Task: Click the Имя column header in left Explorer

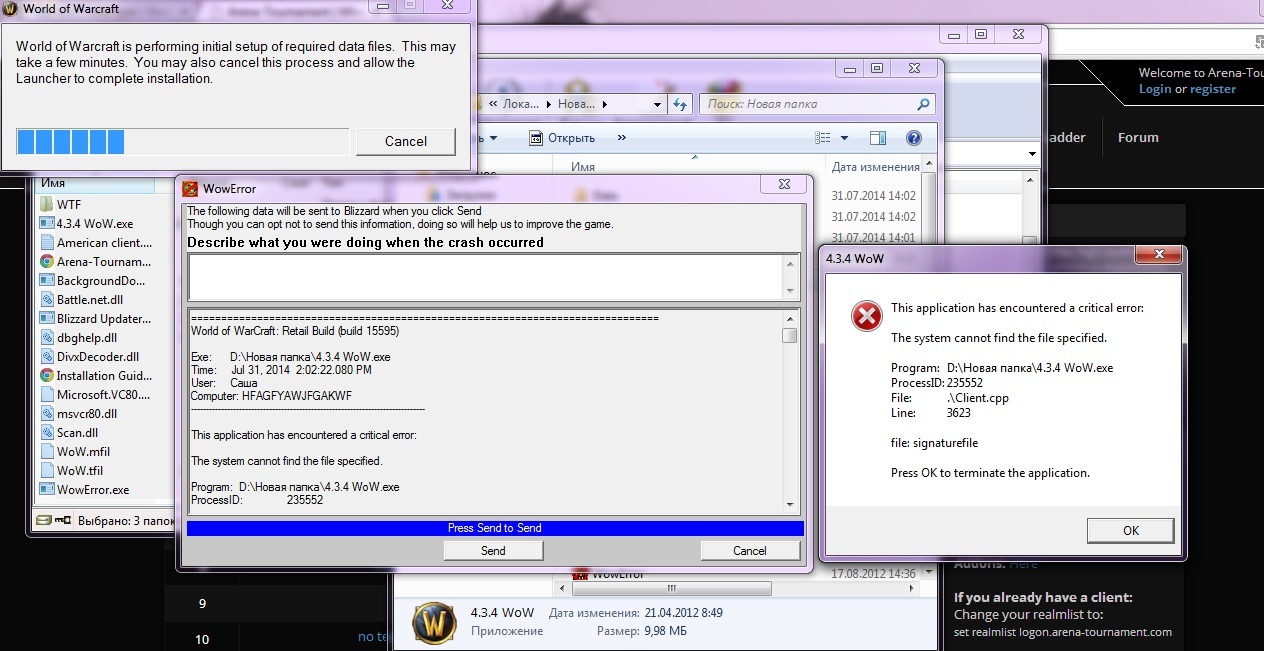Action: coord(53,184)
